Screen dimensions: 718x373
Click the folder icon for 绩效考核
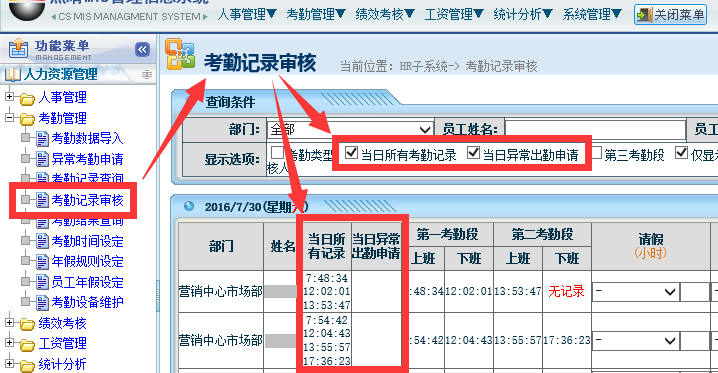click(x=27, y=324)
